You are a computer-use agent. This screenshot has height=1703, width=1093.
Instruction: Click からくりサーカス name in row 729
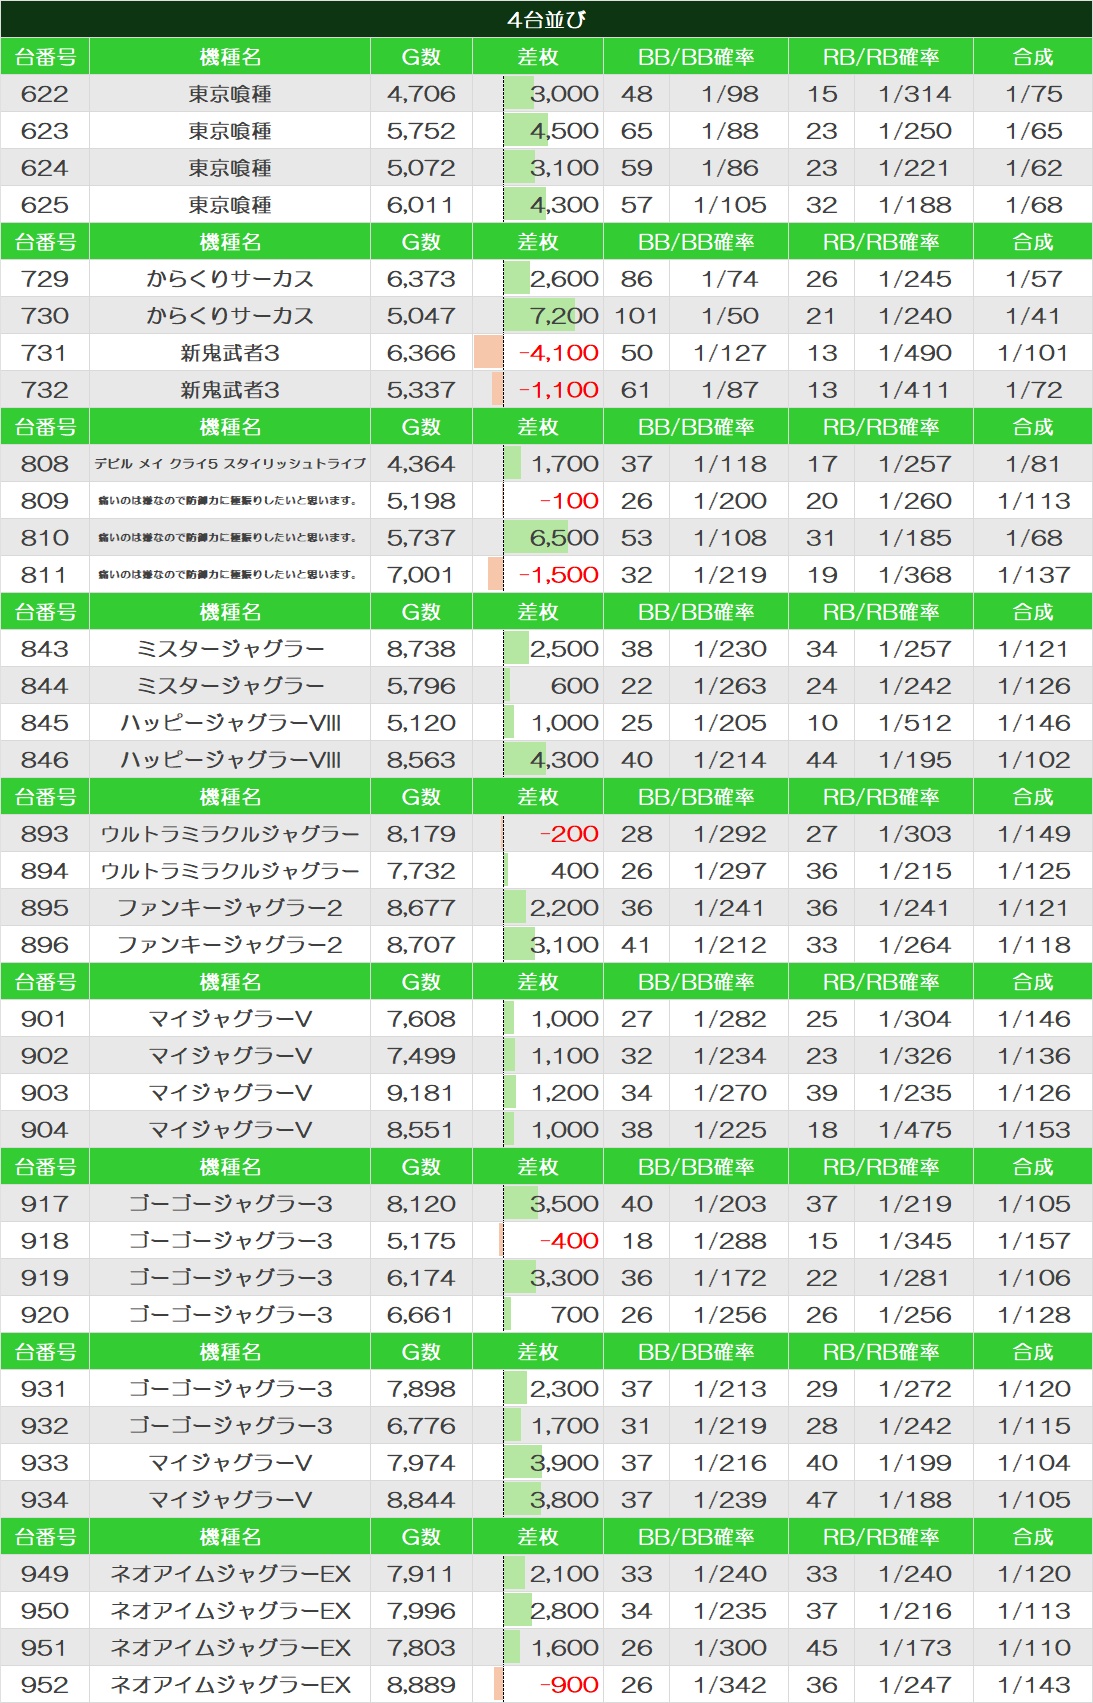point(230,279)
